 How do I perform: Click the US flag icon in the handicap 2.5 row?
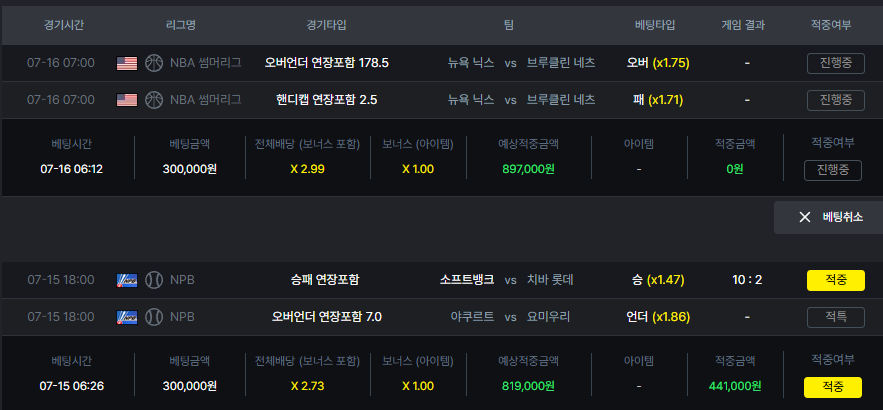(x=127, y=100)
